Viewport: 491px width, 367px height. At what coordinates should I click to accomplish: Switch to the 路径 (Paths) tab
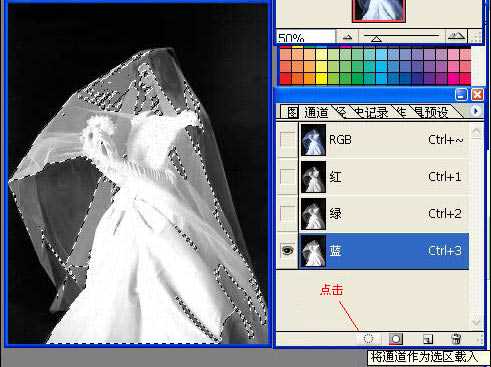[x=341, y=112]
